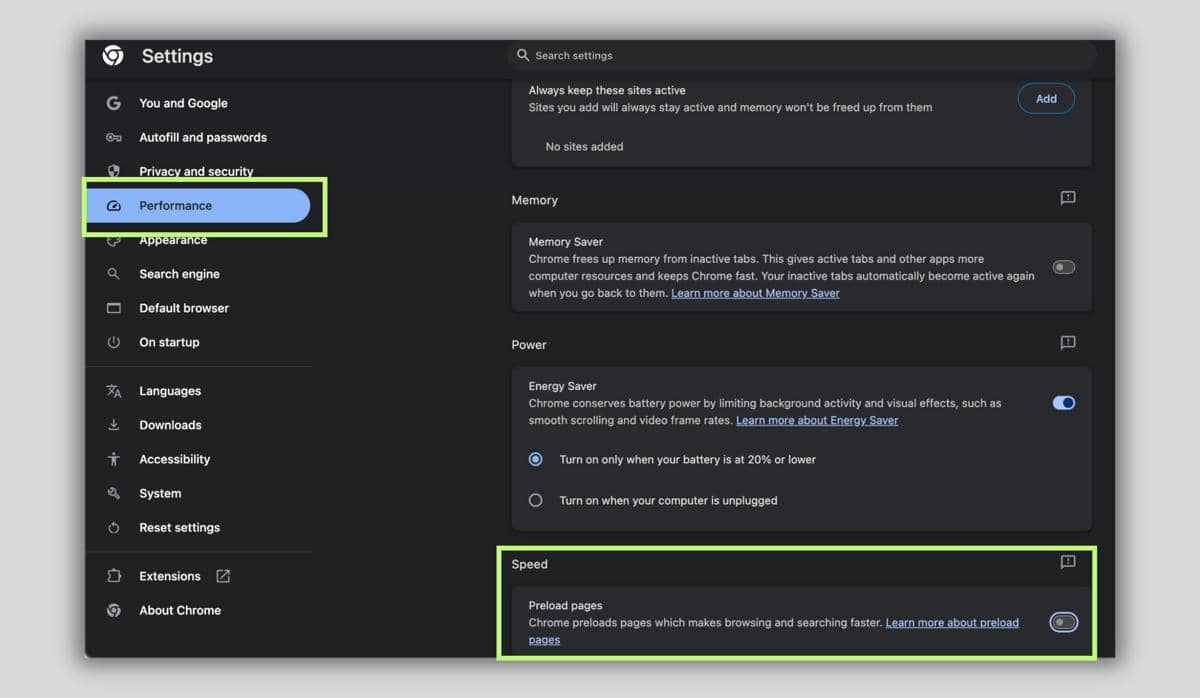Click the Memory Saver title text
The height and width of the screenshot is (698, 1200).
[x=566, y=241]
